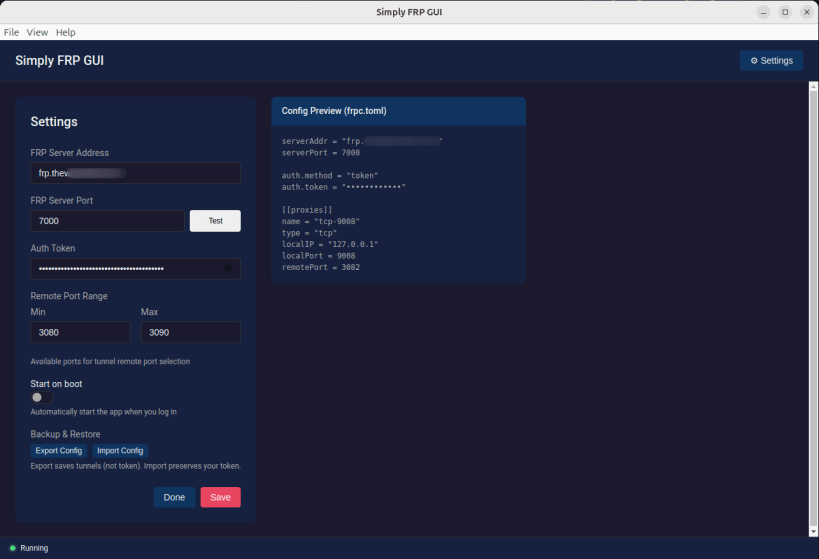Click the '[[proxies]]' preview line
The width and height of the screenshot is (819, 559).
tap(307, 210)
